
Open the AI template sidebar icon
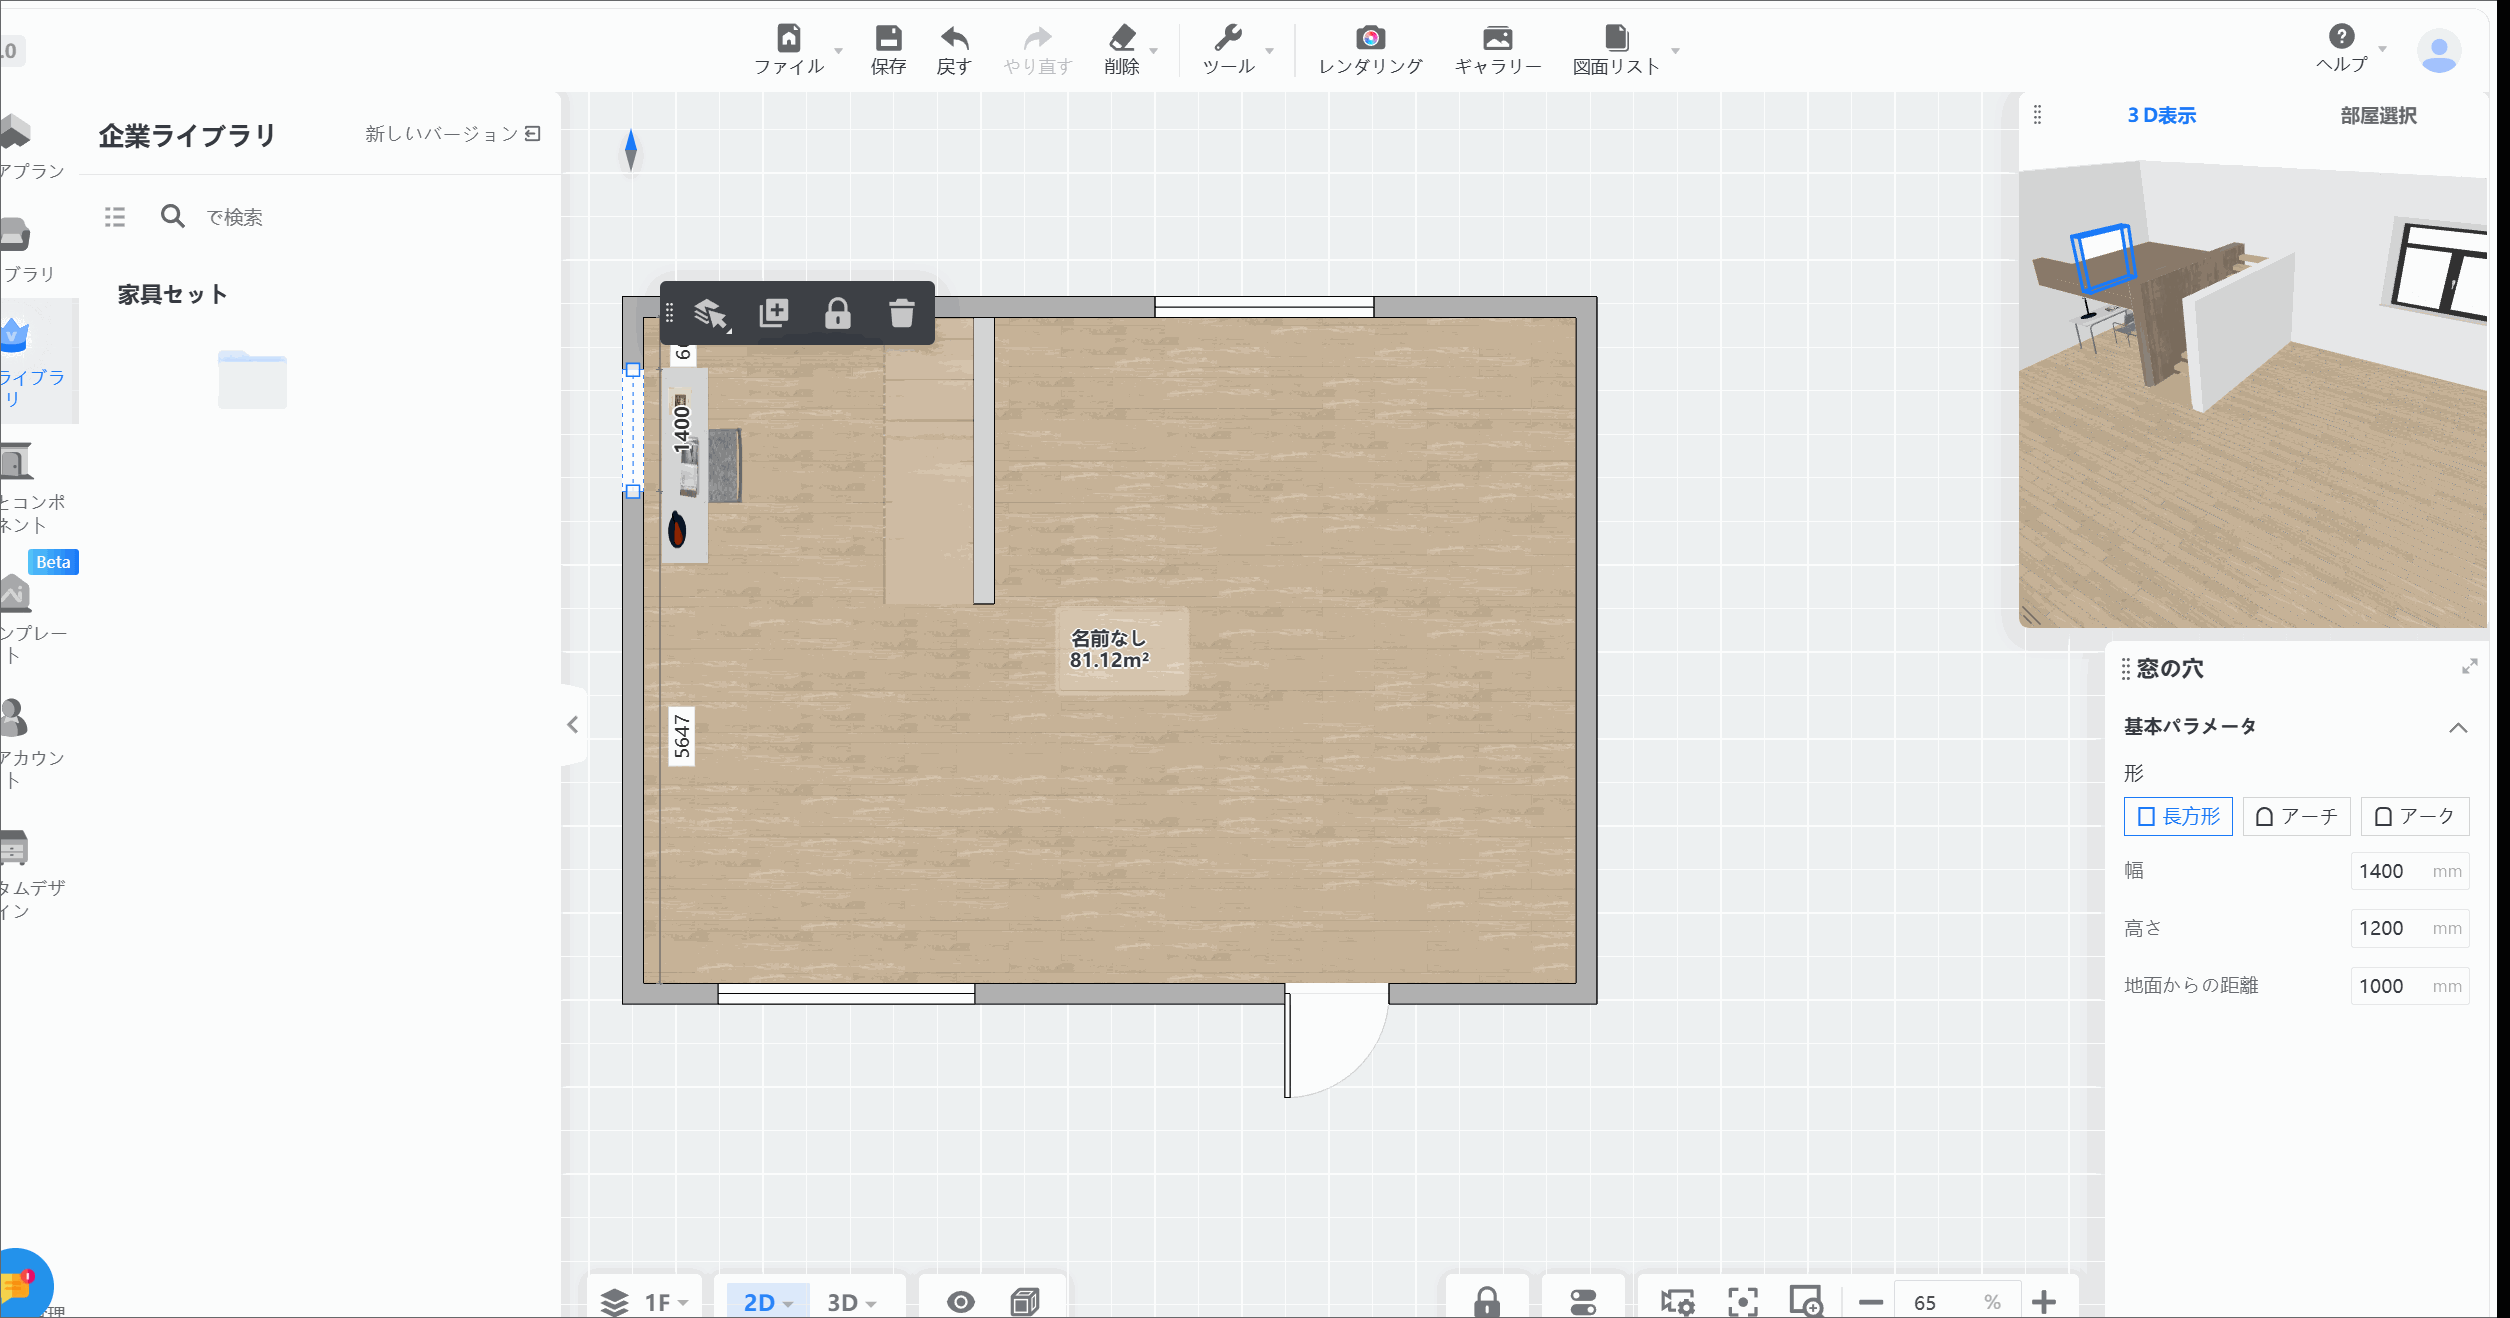[x=15, y=594]
